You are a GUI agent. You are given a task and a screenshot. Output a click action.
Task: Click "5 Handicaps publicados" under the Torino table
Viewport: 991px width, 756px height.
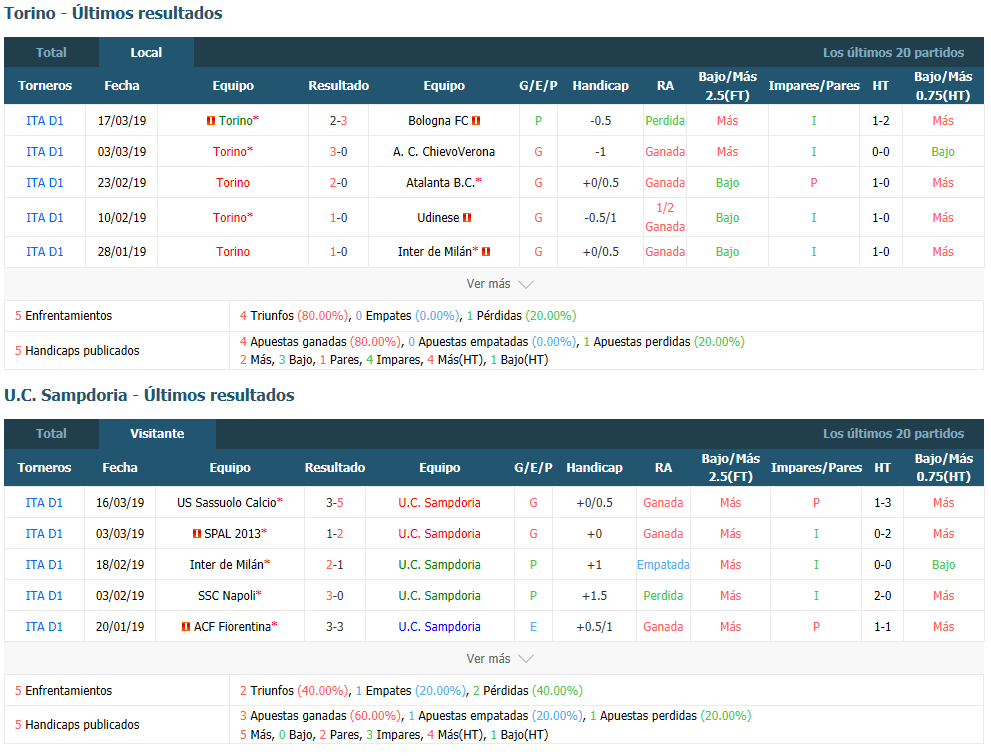point(77,351)
